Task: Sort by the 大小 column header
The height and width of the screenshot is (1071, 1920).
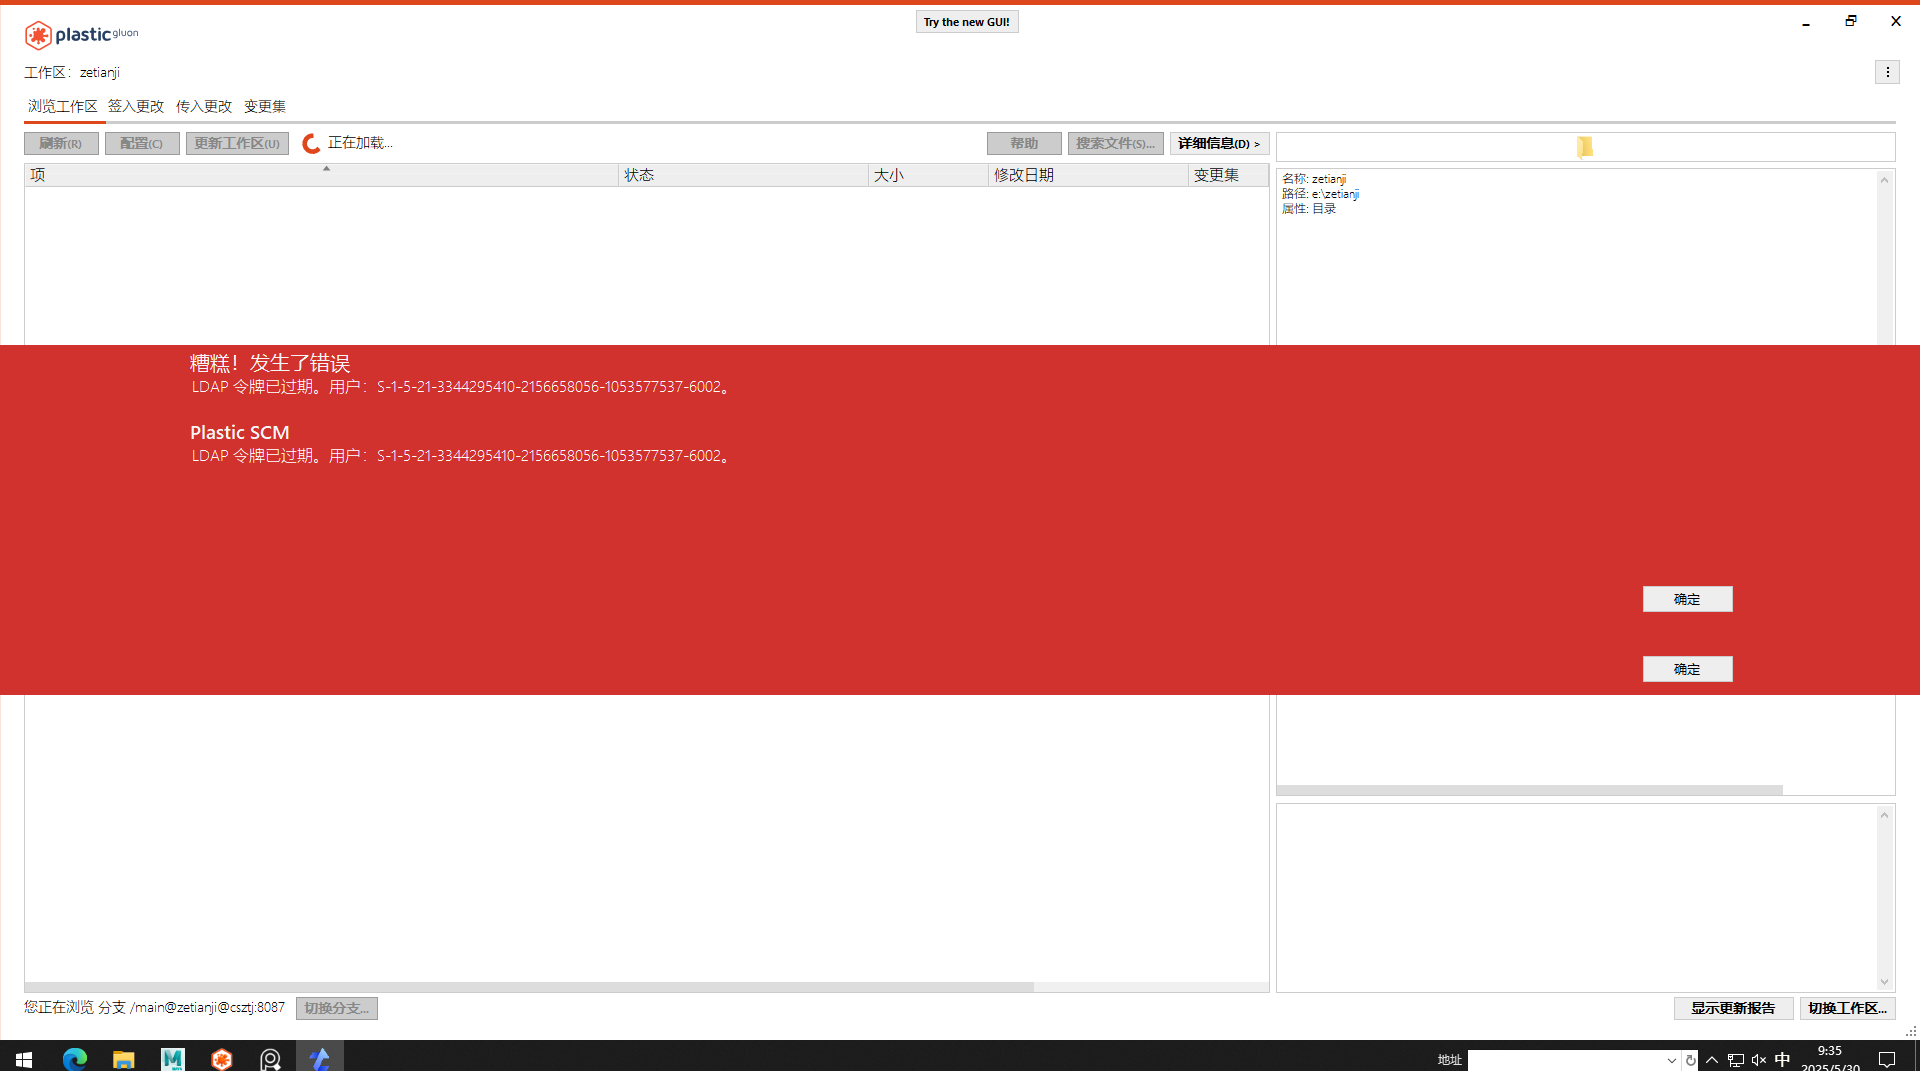Action: [x=928, y=175]
